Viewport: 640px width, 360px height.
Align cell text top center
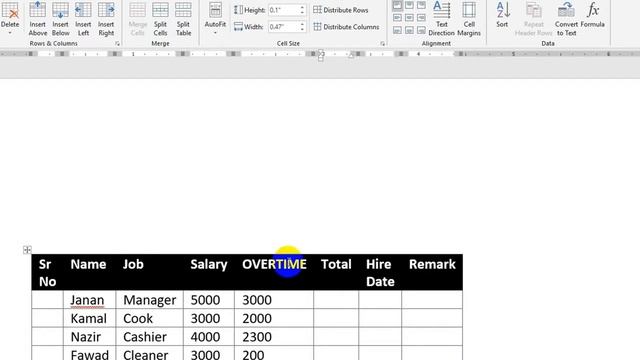[409, 5]
